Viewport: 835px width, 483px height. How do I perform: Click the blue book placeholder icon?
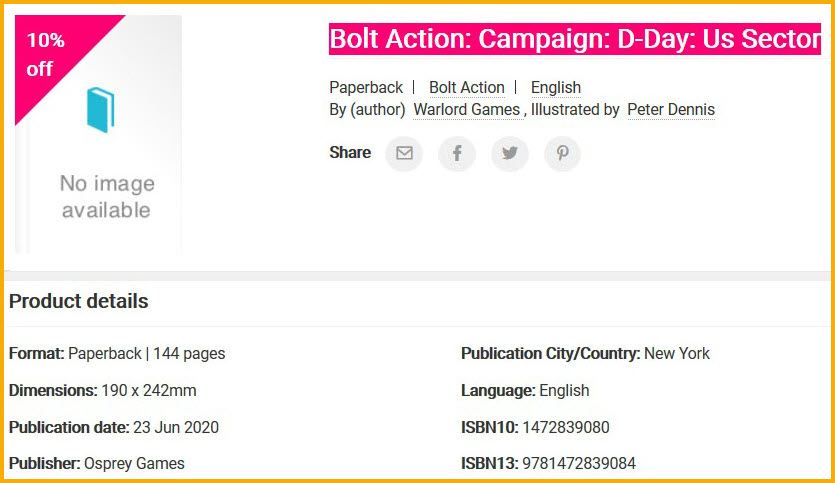(101, 110)
